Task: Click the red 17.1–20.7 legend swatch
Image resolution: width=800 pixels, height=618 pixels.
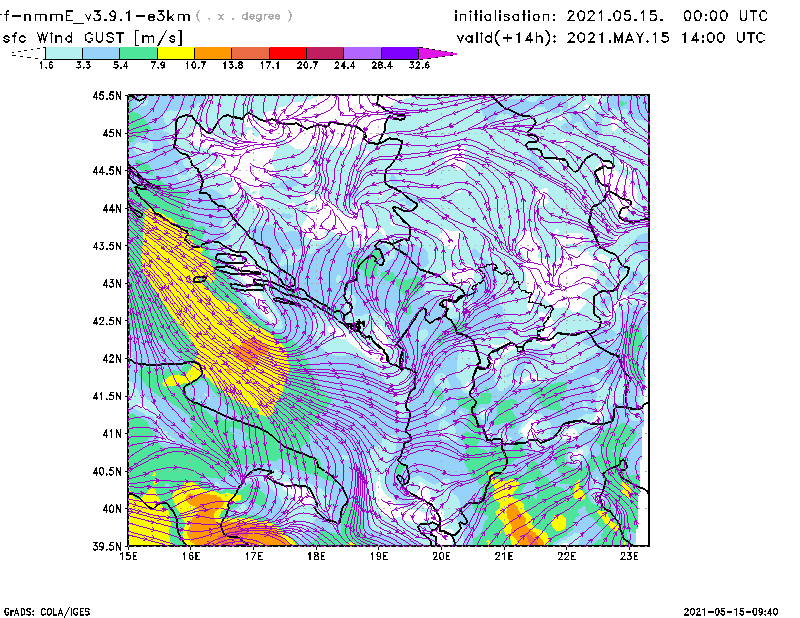Action: [x=288, y=53]
